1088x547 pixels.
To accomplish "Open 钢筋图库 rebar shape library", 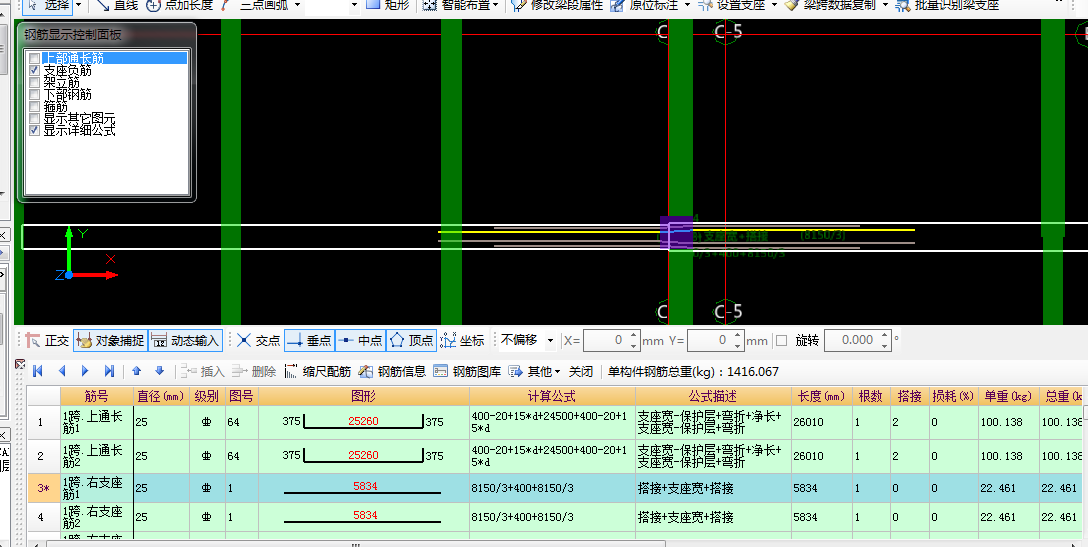I will coord(467,371).
